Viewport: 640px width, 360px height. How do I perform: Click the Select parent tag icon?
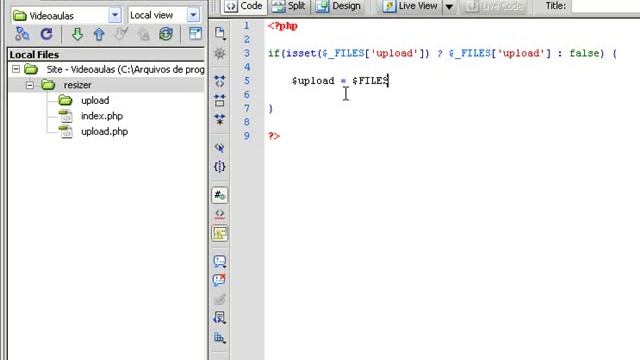[x=220, y=147]
